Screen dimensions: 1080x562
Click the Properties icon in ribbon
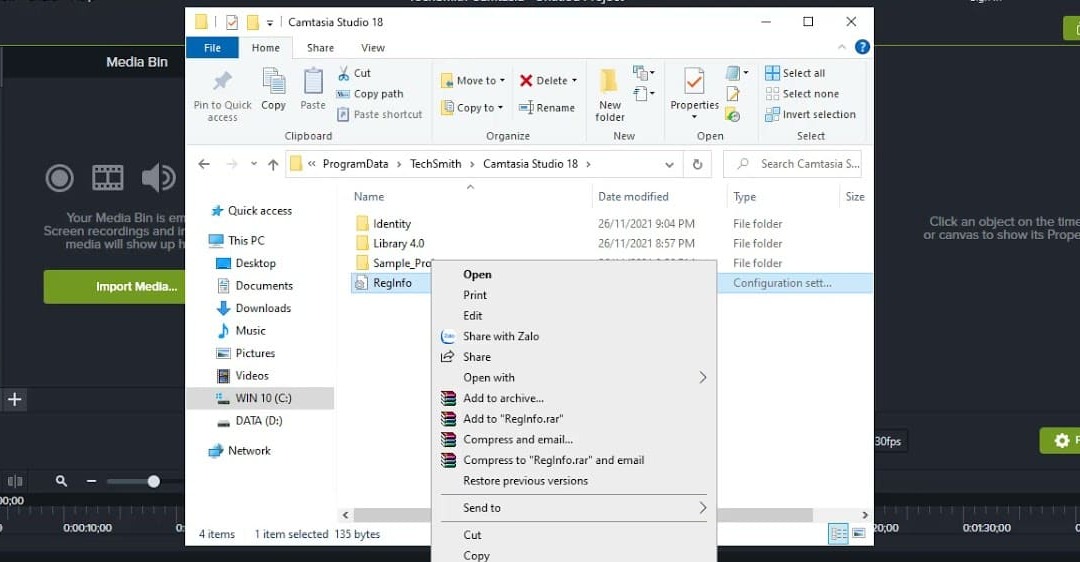coord(694,81)
